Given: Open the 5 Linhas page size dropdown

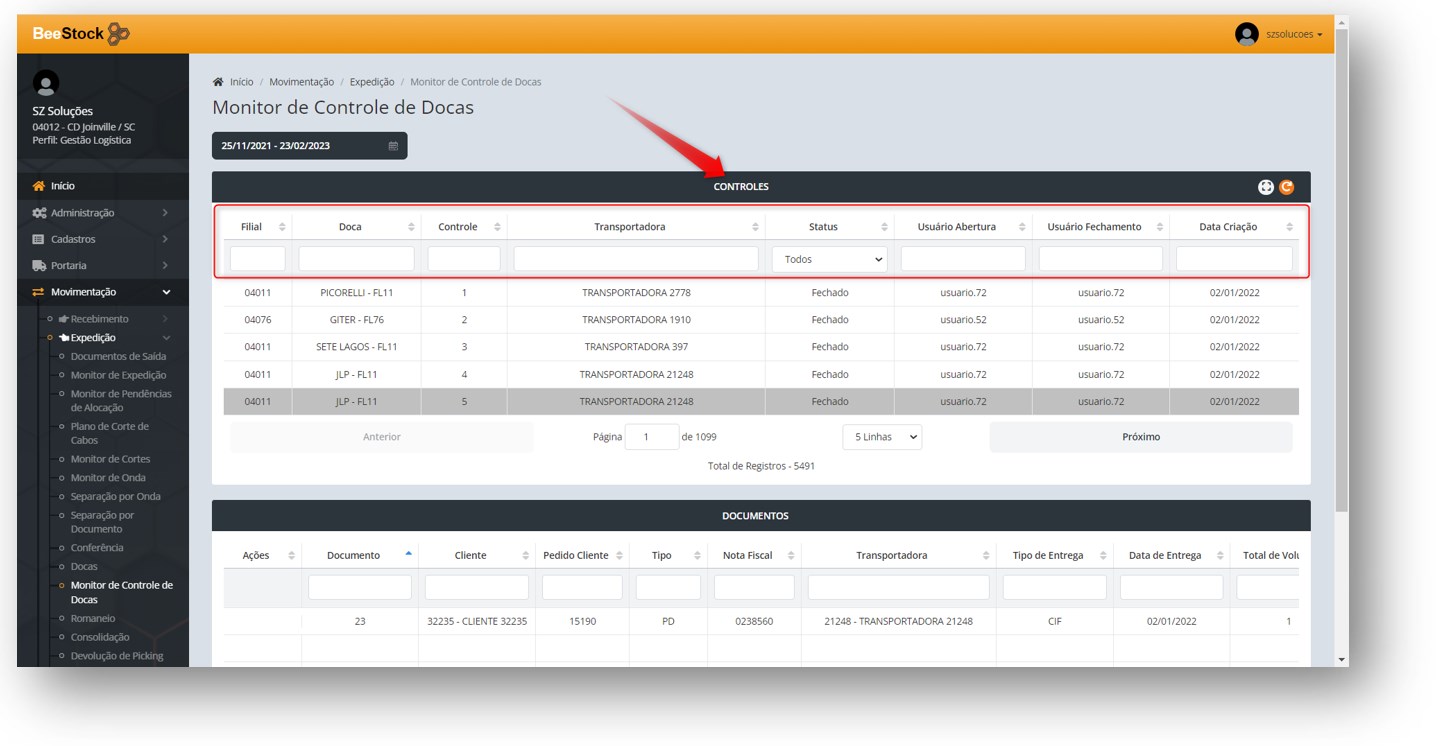Looking at the screenshot, I should (x=881, y=437).
